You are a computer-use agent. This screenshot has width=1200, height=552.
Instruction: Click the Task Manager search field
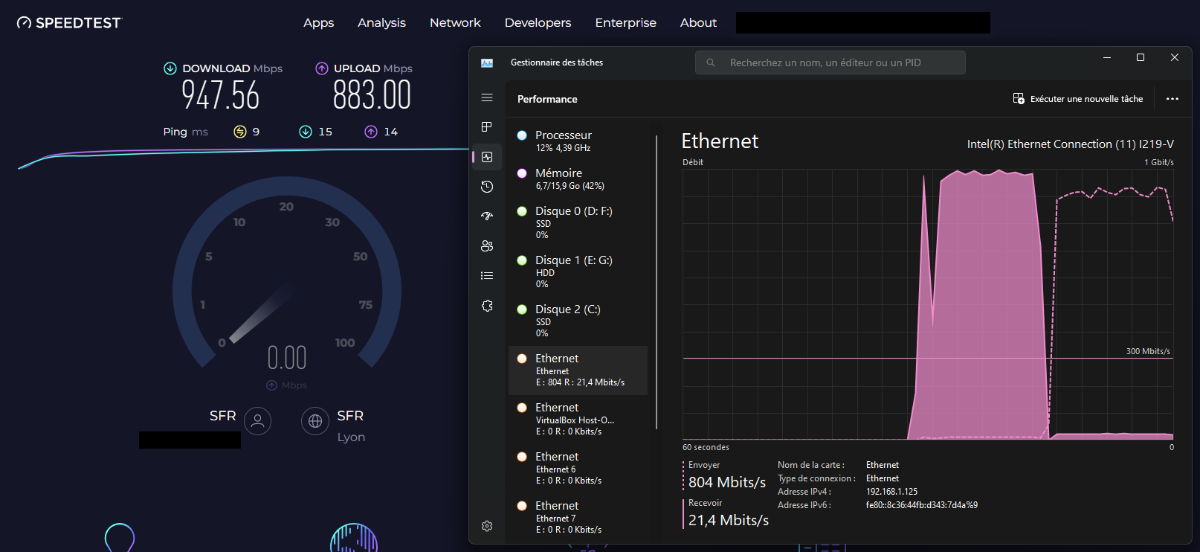(x=830, y=62)
